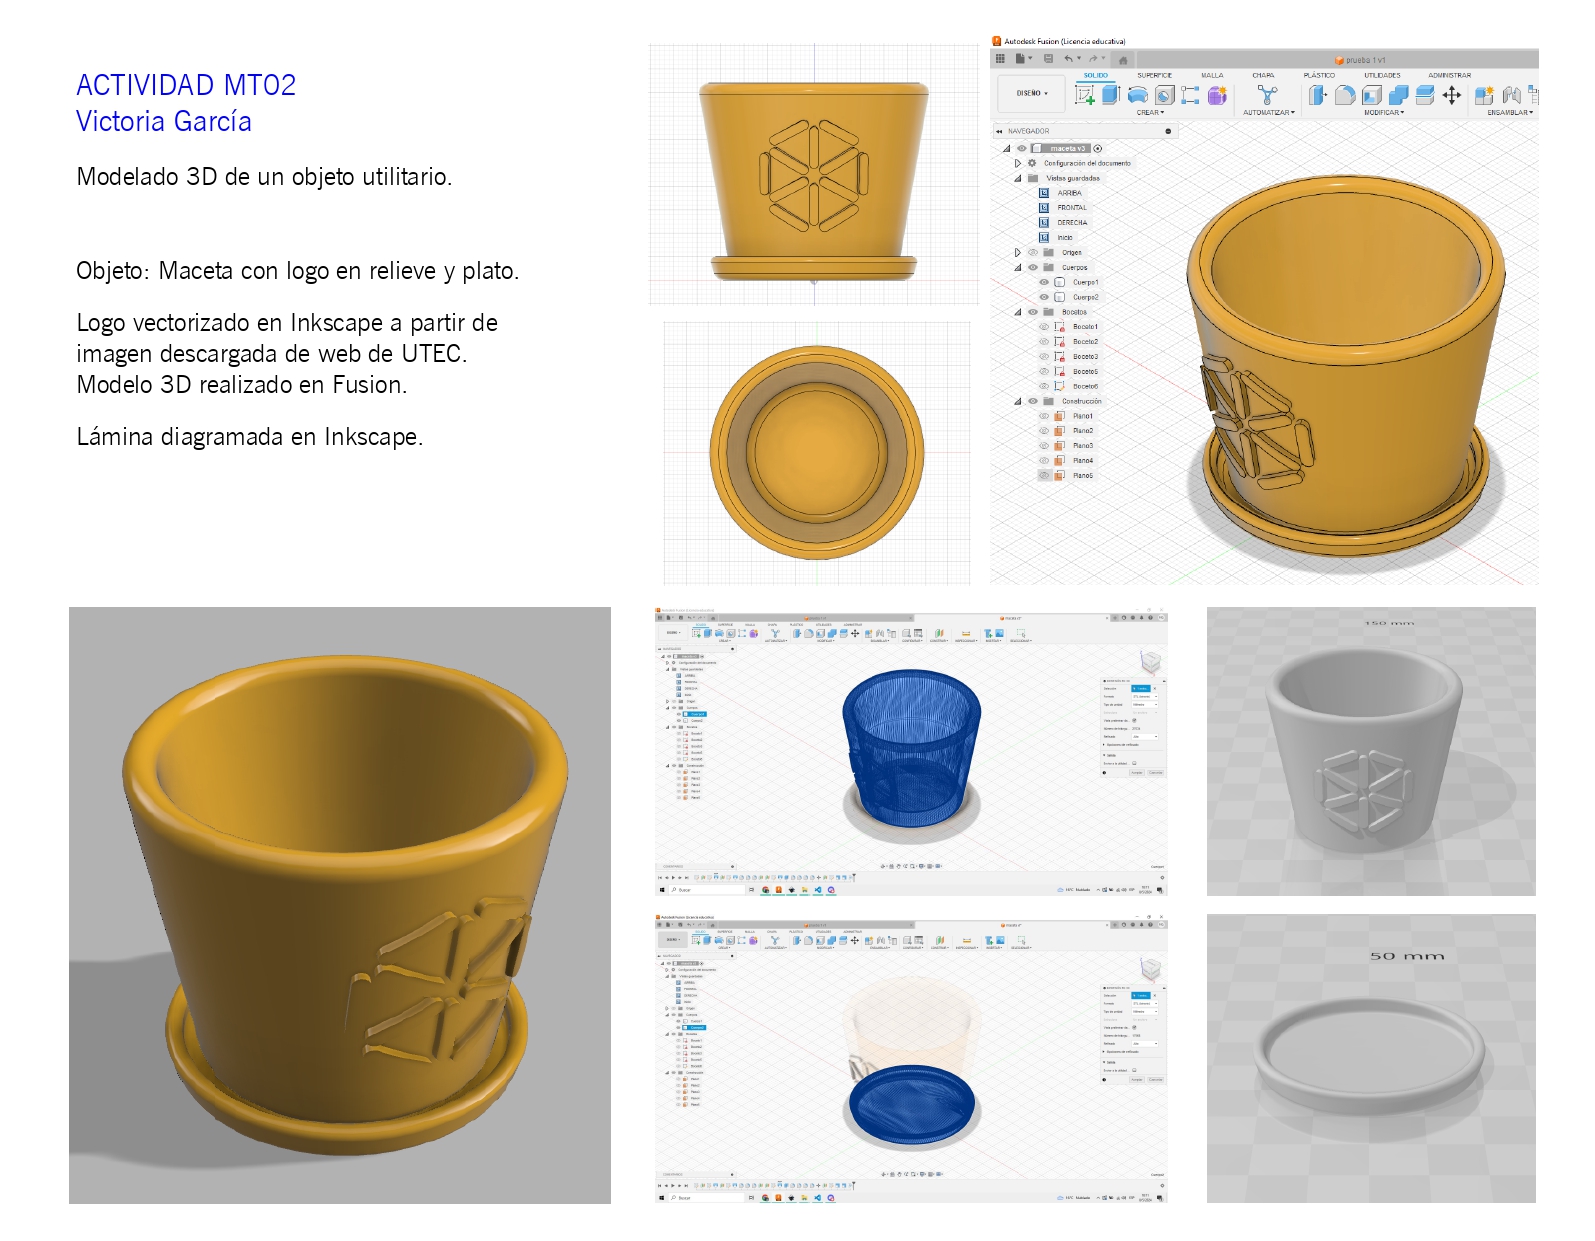Select the Fillet tool in MODIFICAR
Viewport: 1595px width, 1241px height.
coord(1345,95)
